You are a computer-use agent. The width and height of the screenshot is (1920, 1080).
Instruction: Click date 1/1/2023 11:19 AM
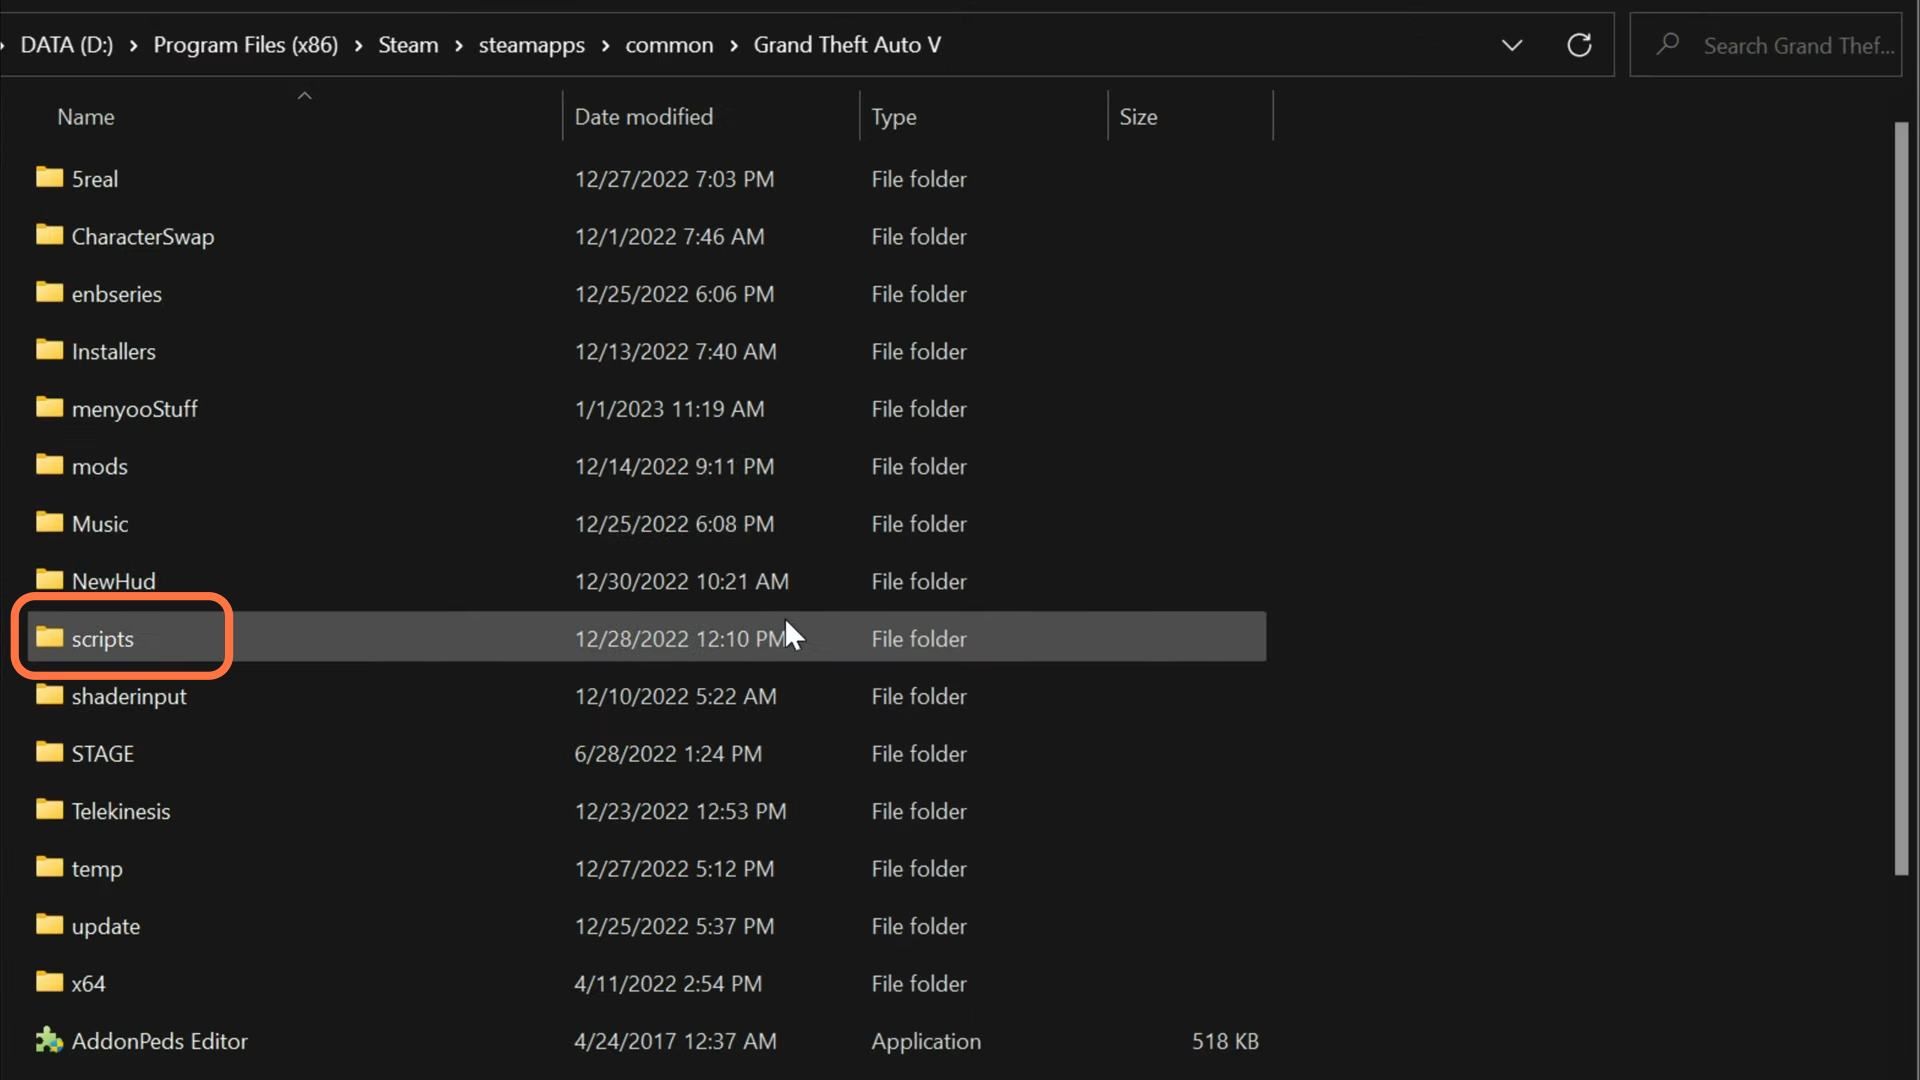point(669,409)
